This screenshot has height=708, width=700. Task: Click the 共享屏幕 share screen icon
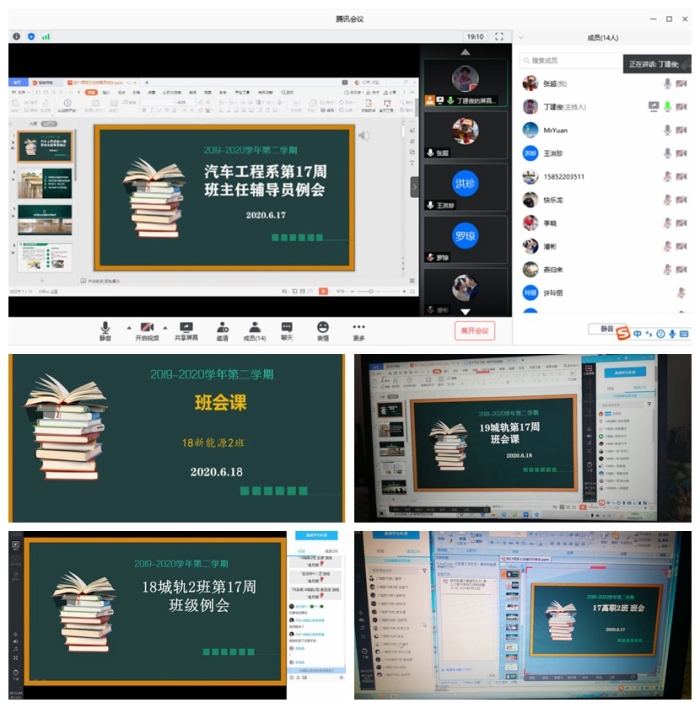[x=186, y=328]
